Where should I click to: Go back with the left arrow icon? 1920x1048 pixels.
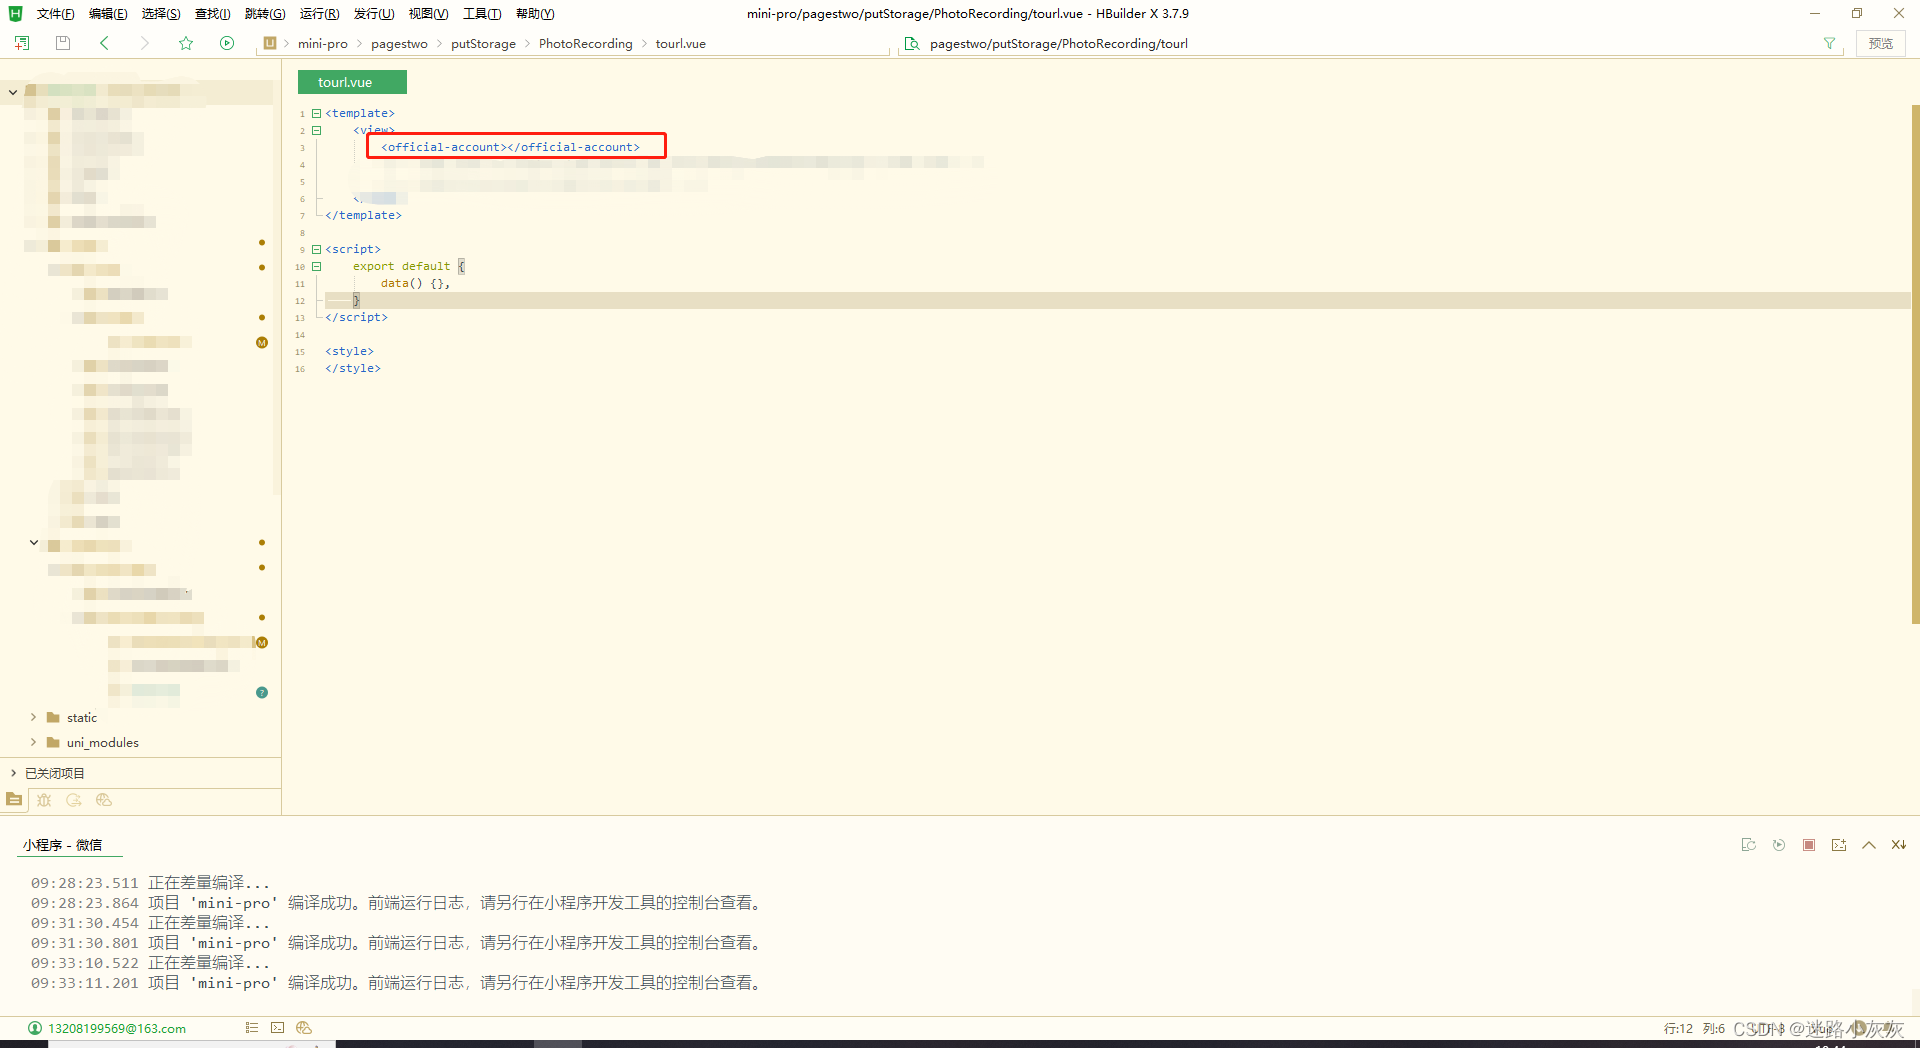click(104, 43)
